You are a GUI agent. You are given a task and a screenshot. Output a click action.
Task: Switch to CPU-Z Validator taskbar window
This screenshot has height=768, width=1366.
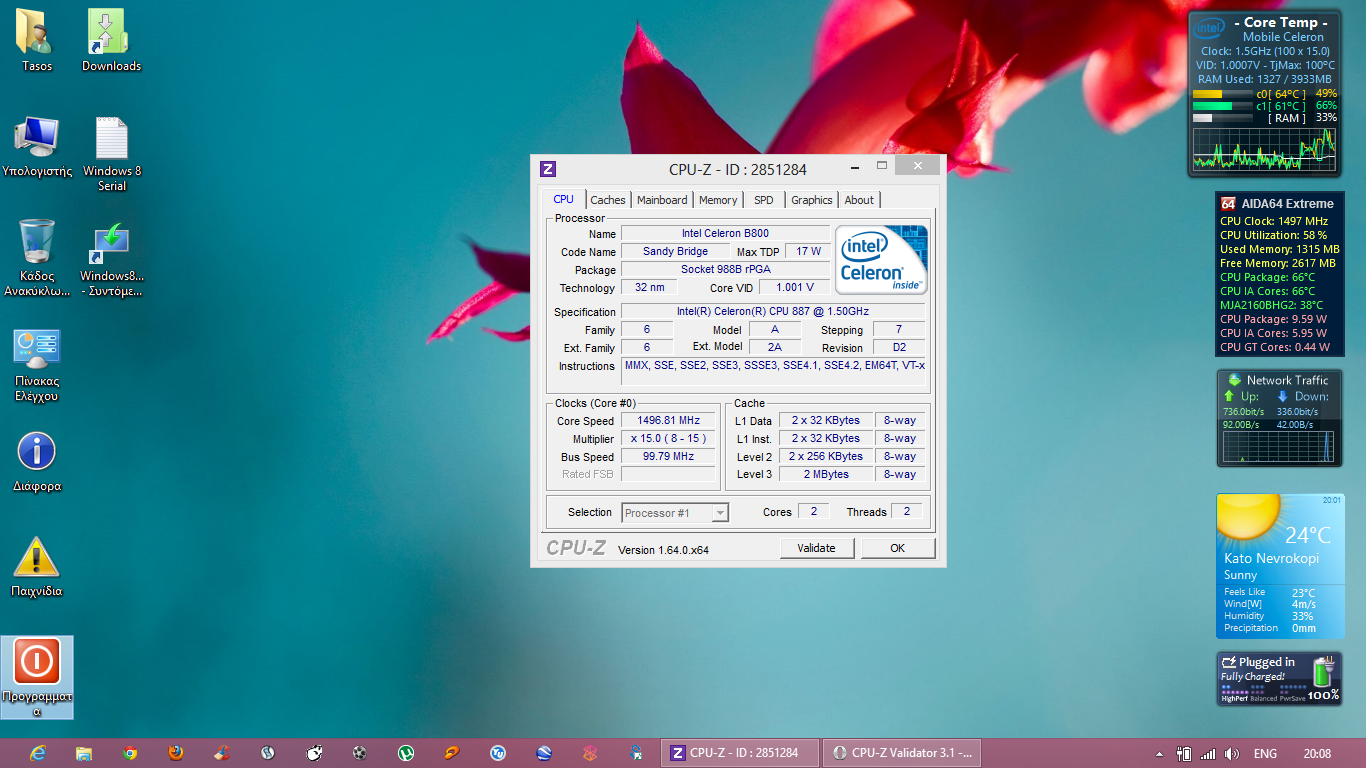tap(901, 753)
